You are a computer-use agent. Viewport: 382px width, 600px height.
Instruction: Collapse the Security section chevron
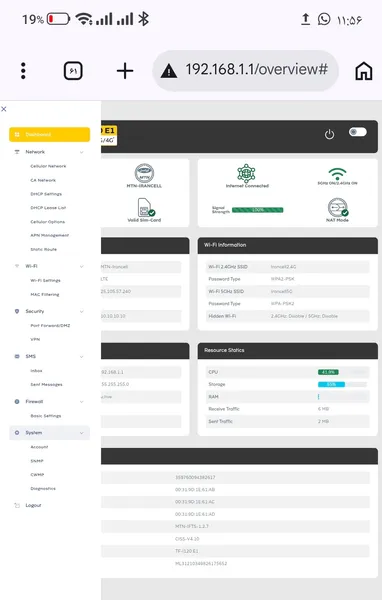(82, 311)
